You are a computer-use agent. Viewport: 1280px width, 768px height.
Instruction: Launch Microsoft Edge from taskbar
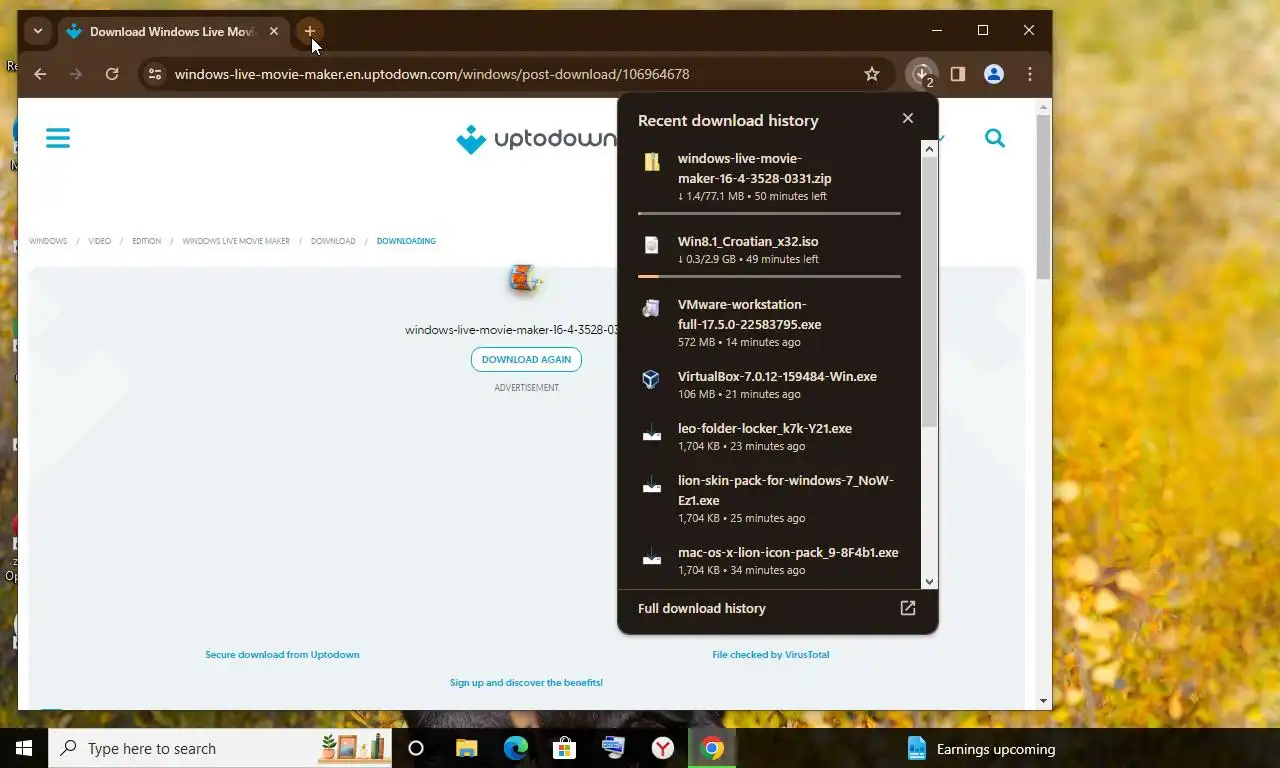click(x=515, y=748)
